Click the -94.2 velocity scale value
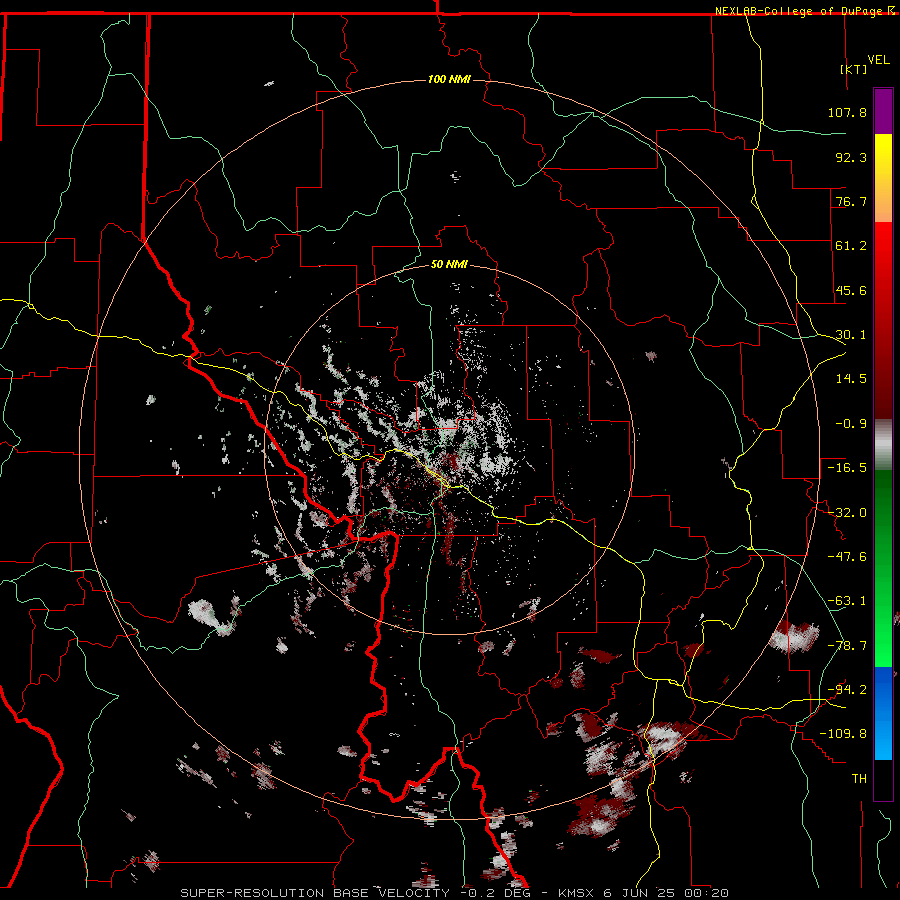The image size is (900, 900). click(x=847, y=689)
